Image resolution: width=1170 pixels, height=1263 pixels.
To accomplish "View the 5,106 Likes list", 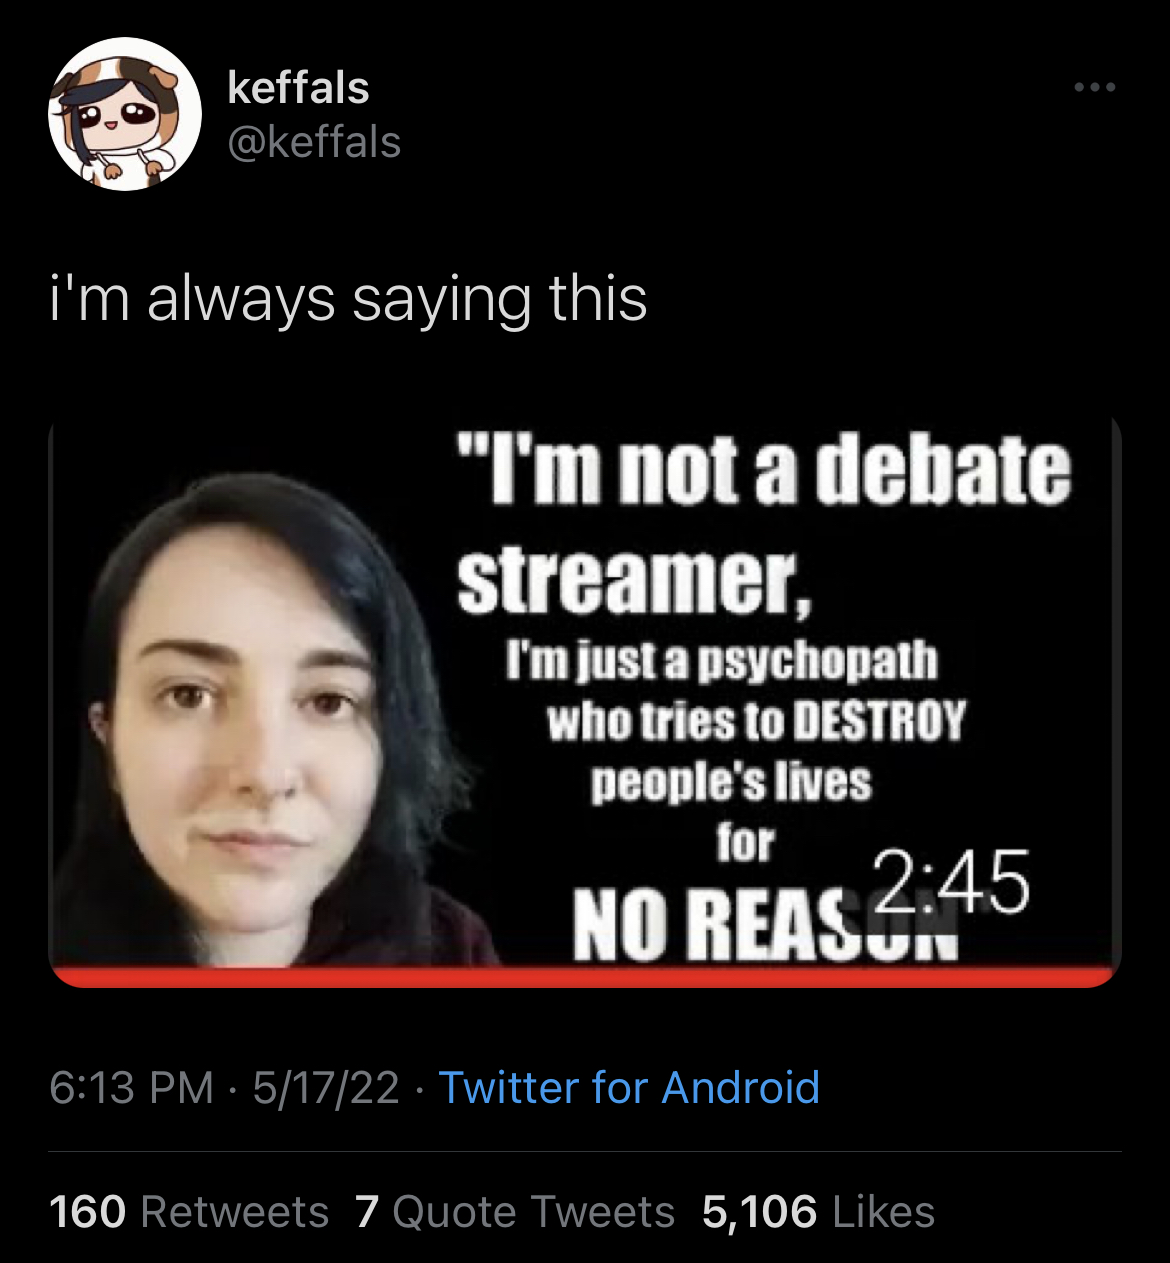I will click(818, 1212).
